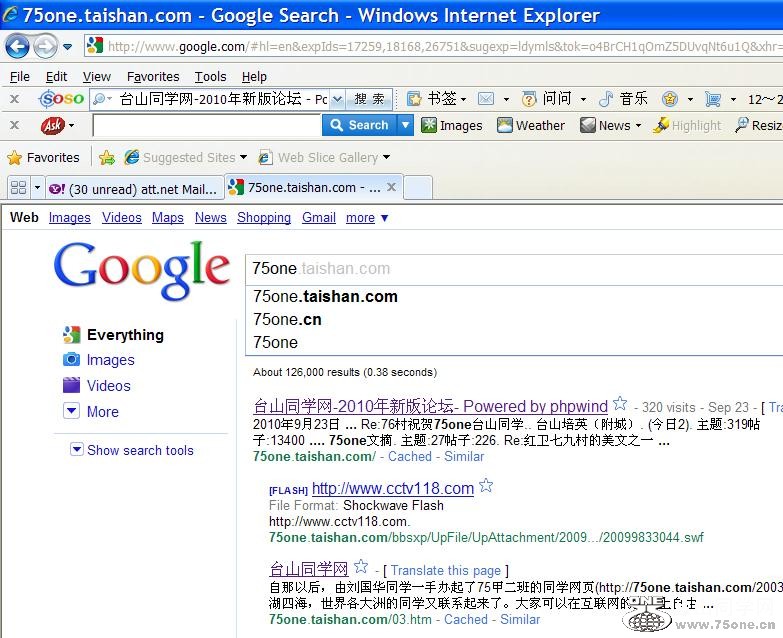Expand the Soso search box dropdown

click(337, 99)
